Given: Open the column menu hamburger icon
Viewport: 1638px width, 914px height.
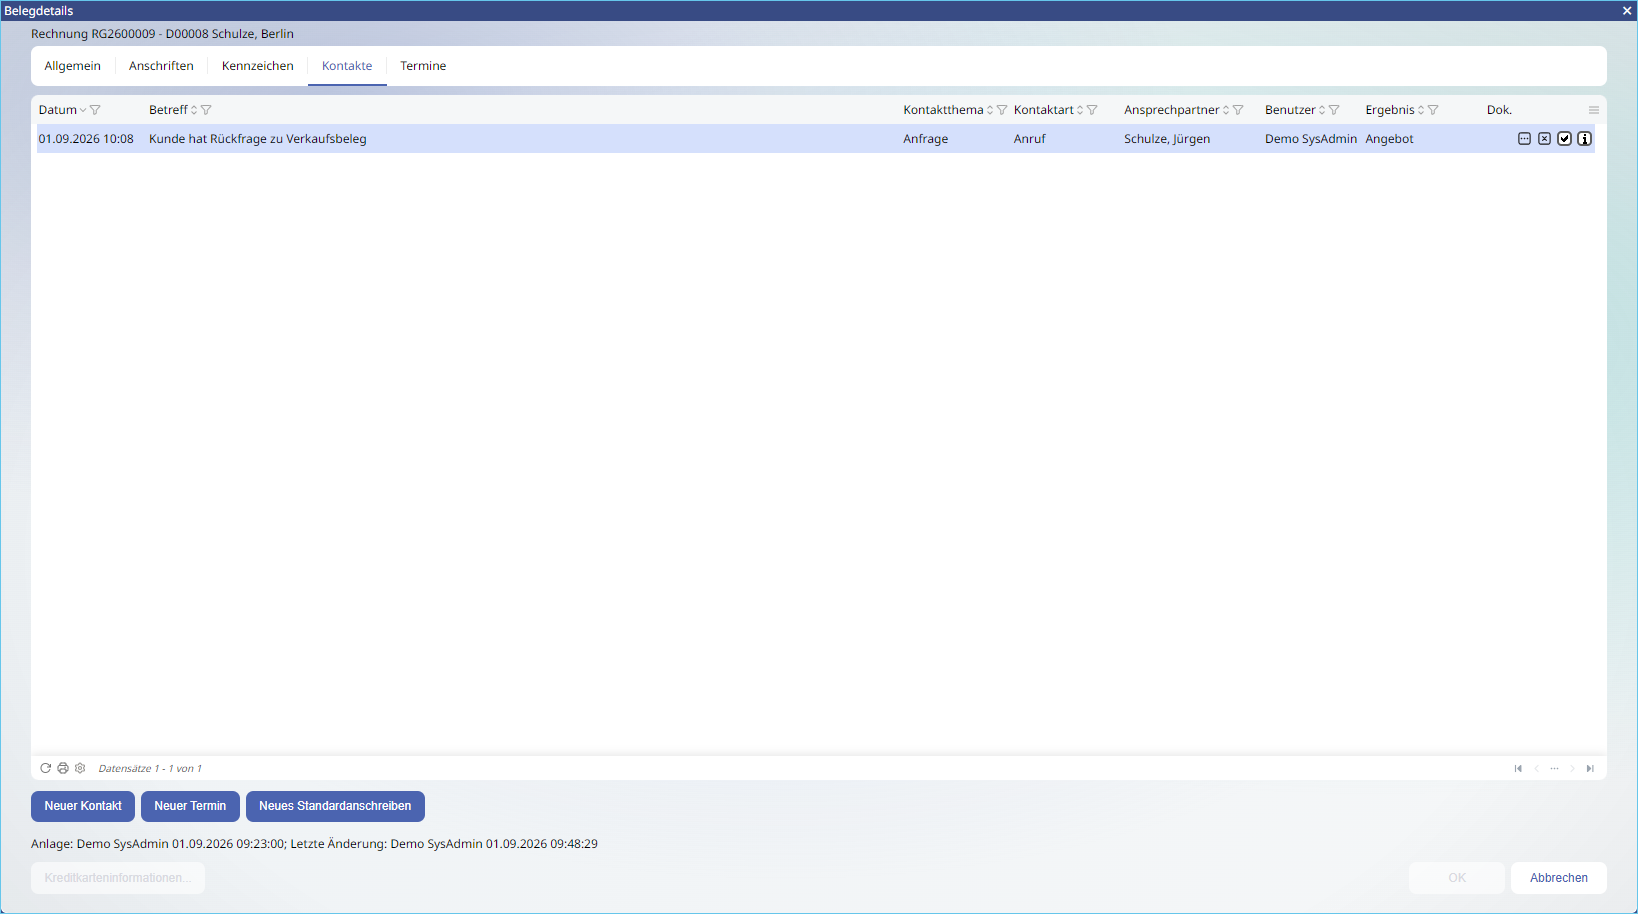Looking at the screenshot, I should click(1594, 110).
